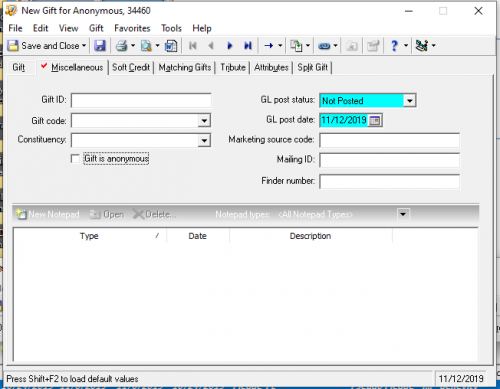Go to last record icon
Screen dimensions: 500x389
(x=248, y=46)
